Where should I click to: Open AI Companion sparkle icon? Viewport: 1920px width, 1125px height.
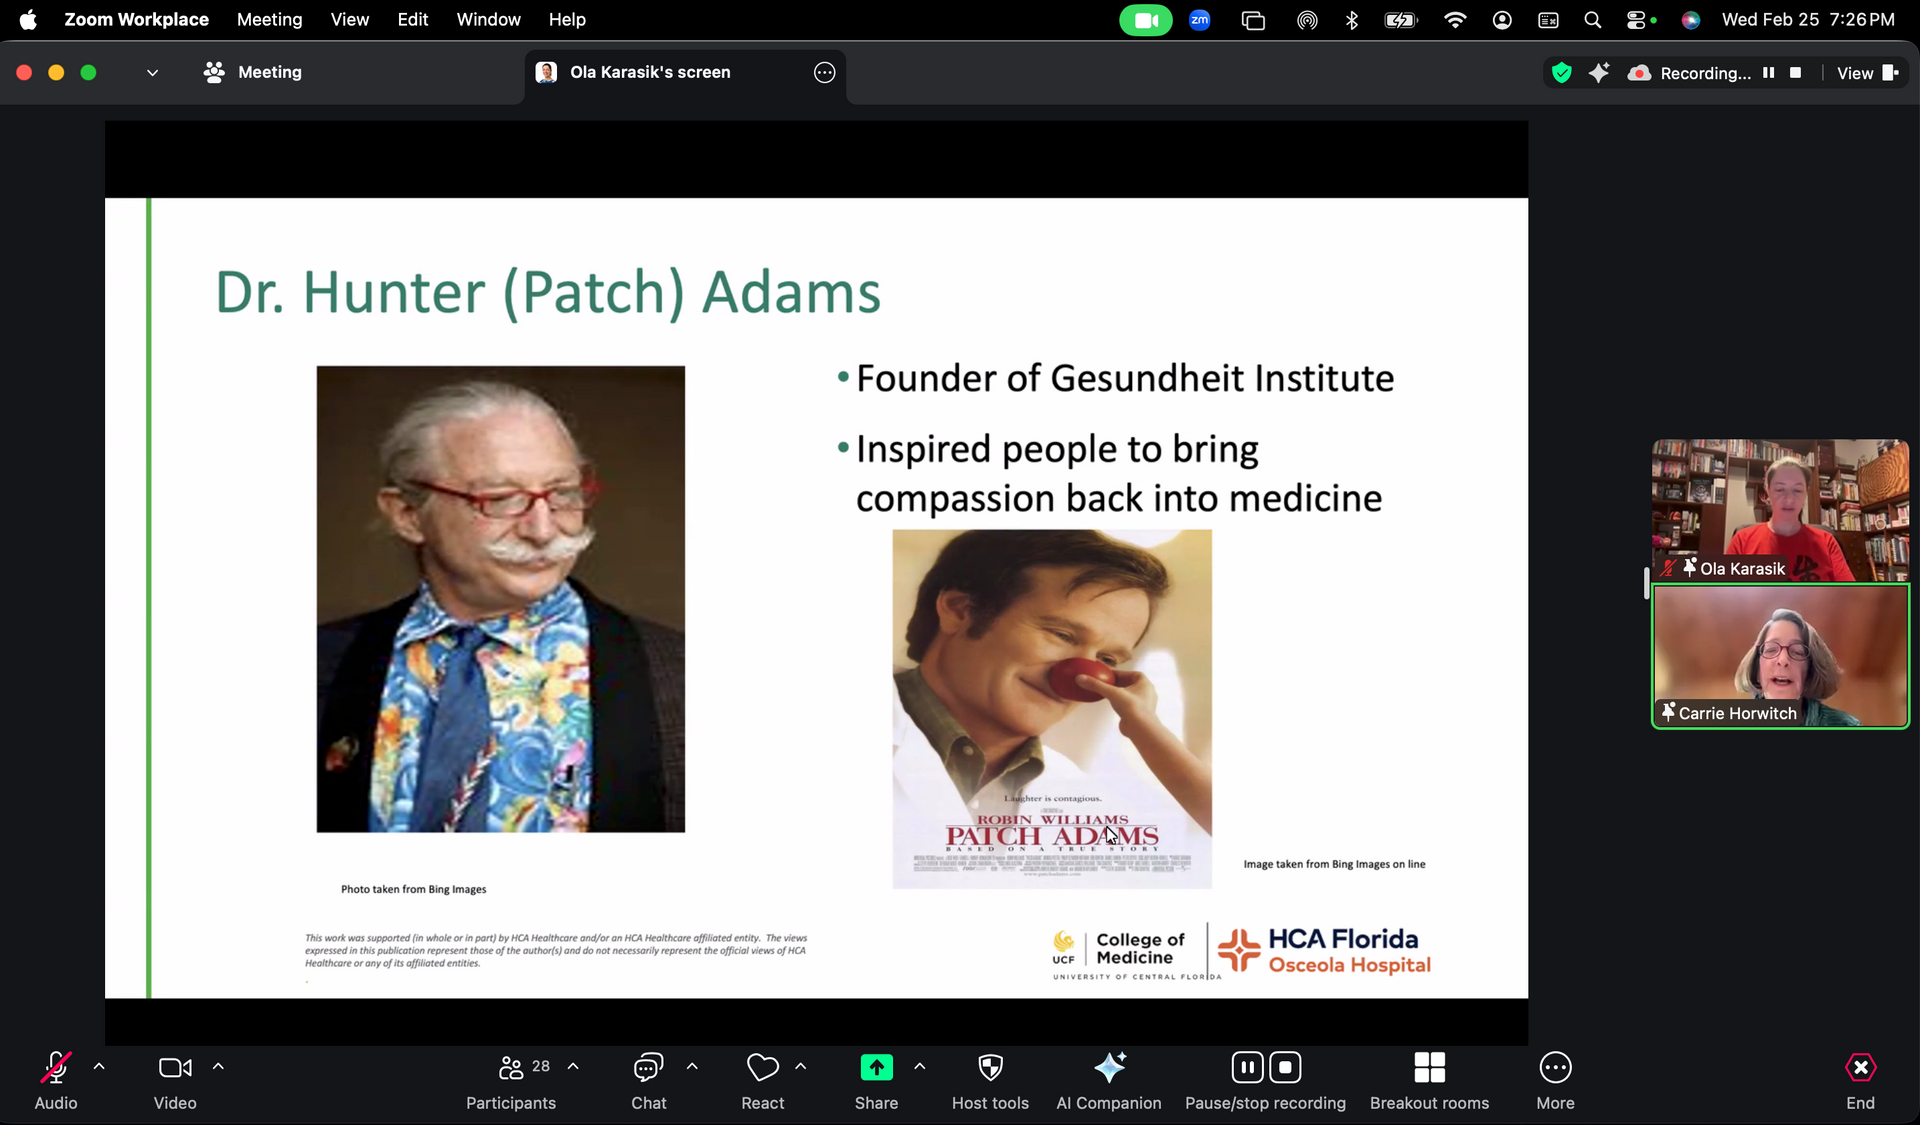point(1109,1068)
